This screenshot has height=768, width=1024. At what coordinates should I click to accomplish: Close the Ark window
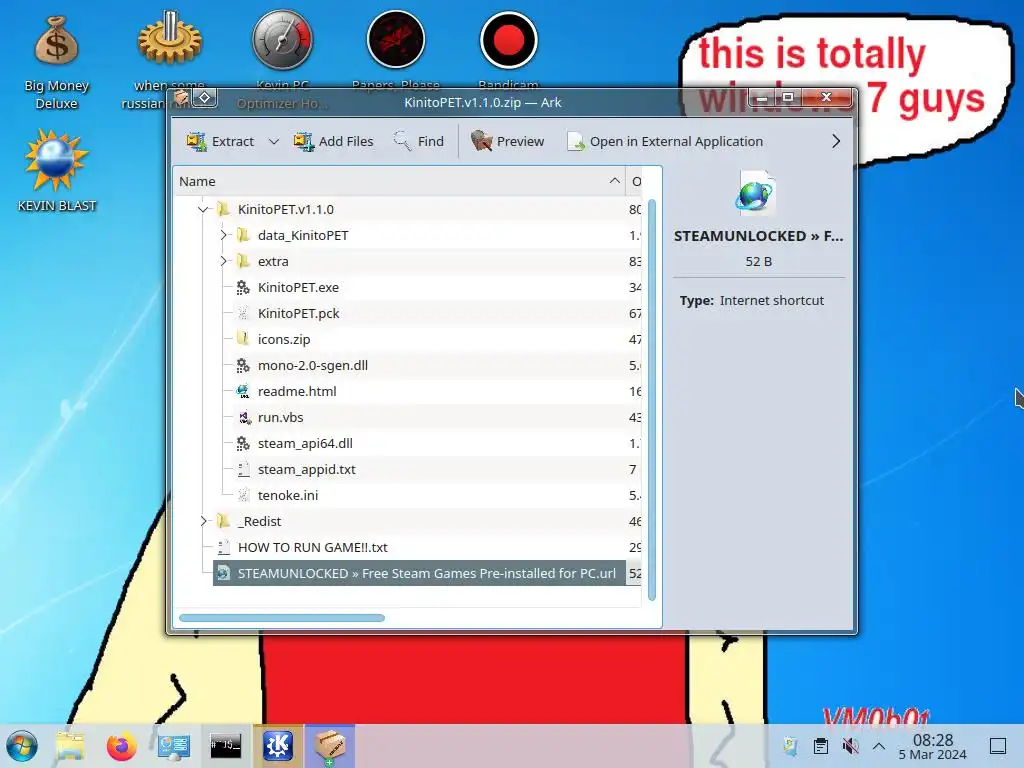(x=826, y=97)
